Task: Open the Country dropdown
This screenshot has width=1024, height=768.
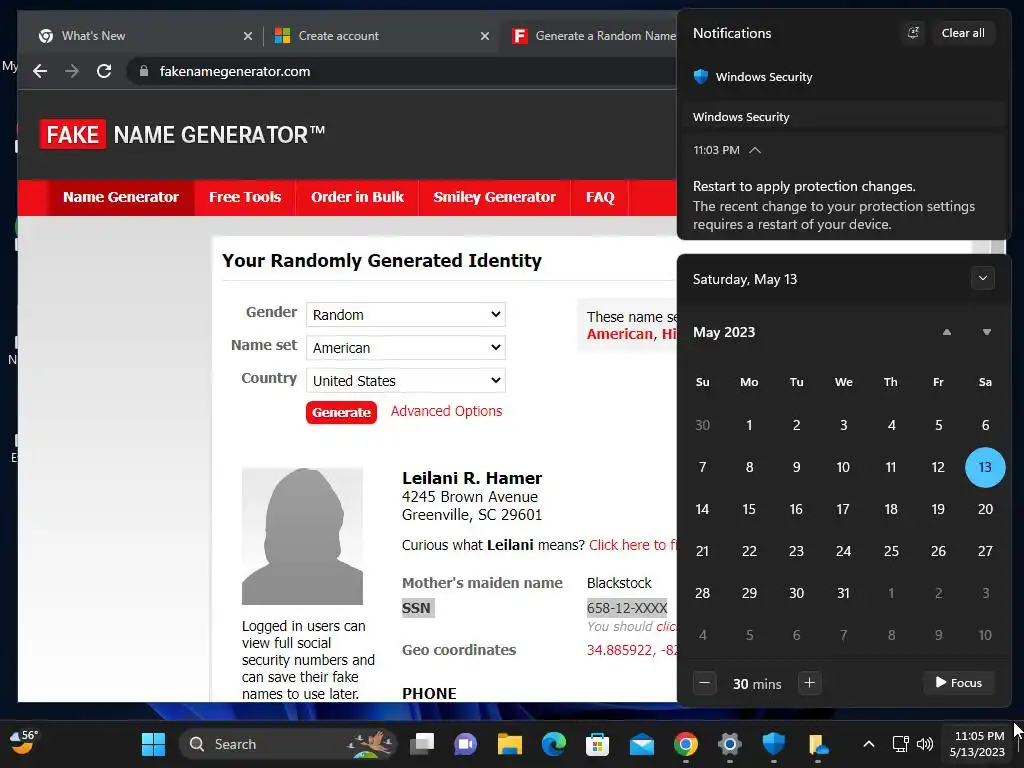Action: pyautogui.click(x=406, y=381)
